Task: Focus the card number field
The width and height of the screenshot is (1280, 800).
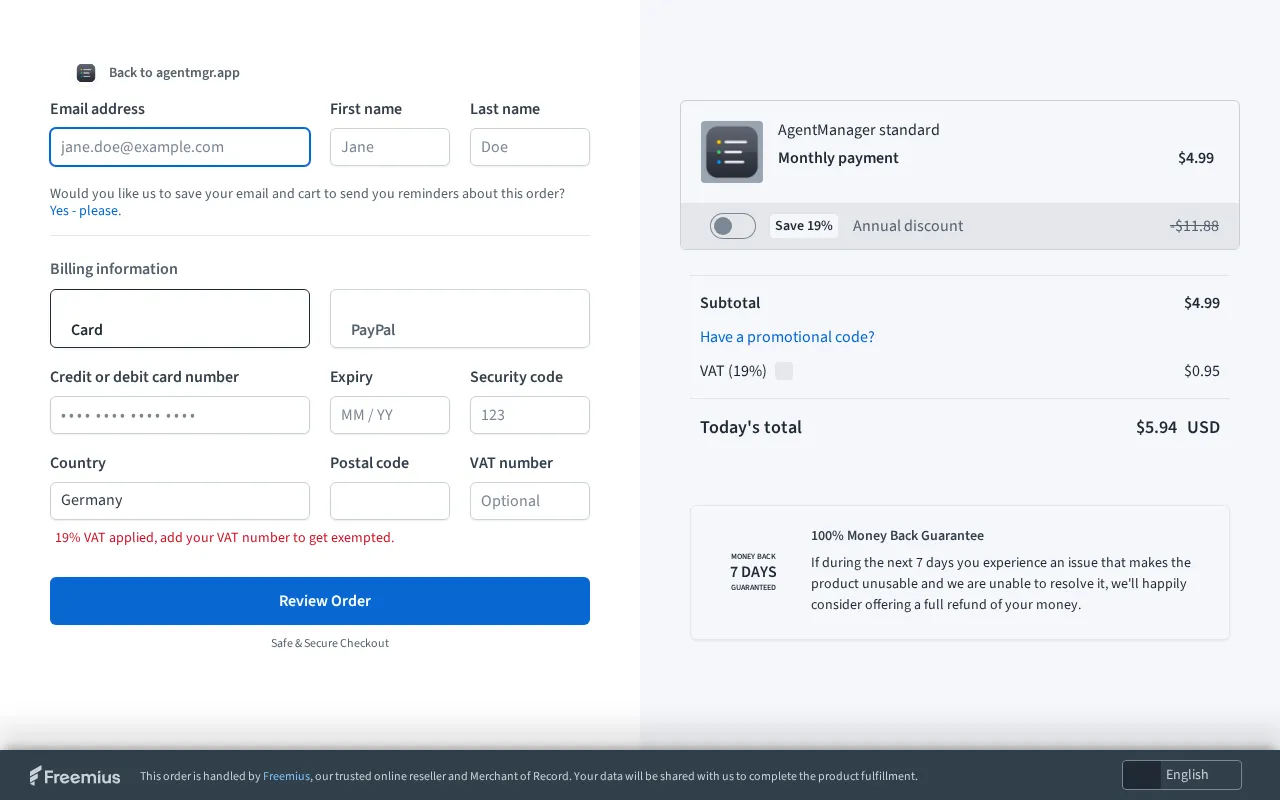Action: pyautogui.click(x=180, y=415)
